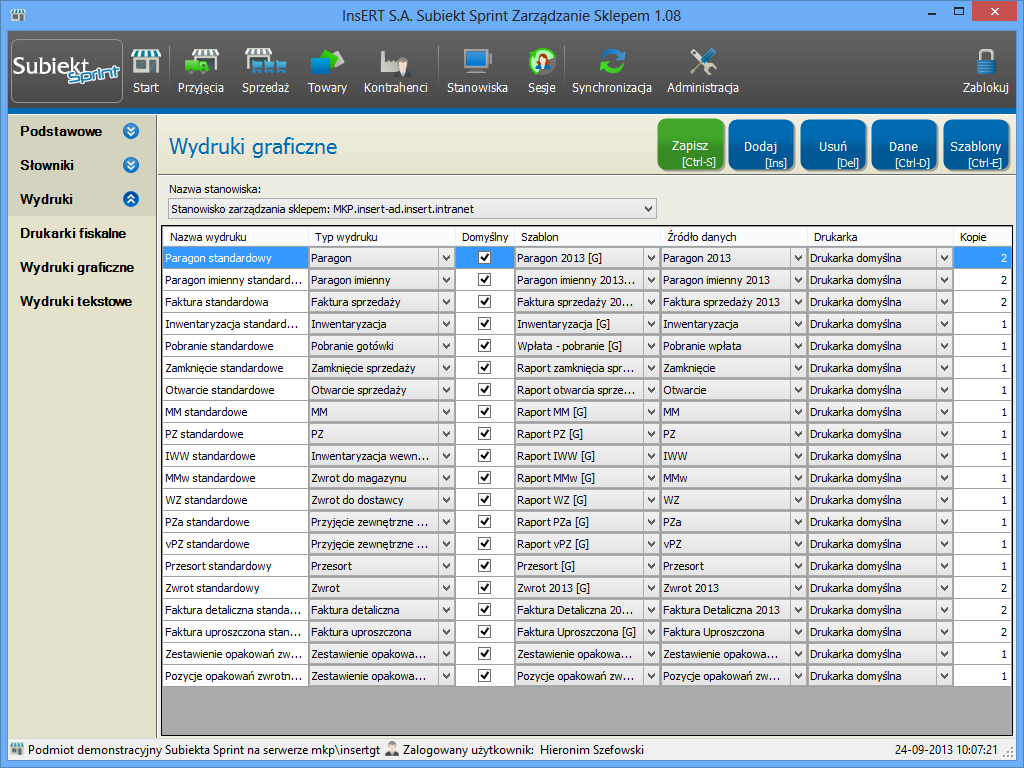Open Drukarka dropdown in PZ standardowe row
Image resolution: width=1024 pixels, height=768 pixels.
pyautogui.click(x=944, y=434)
